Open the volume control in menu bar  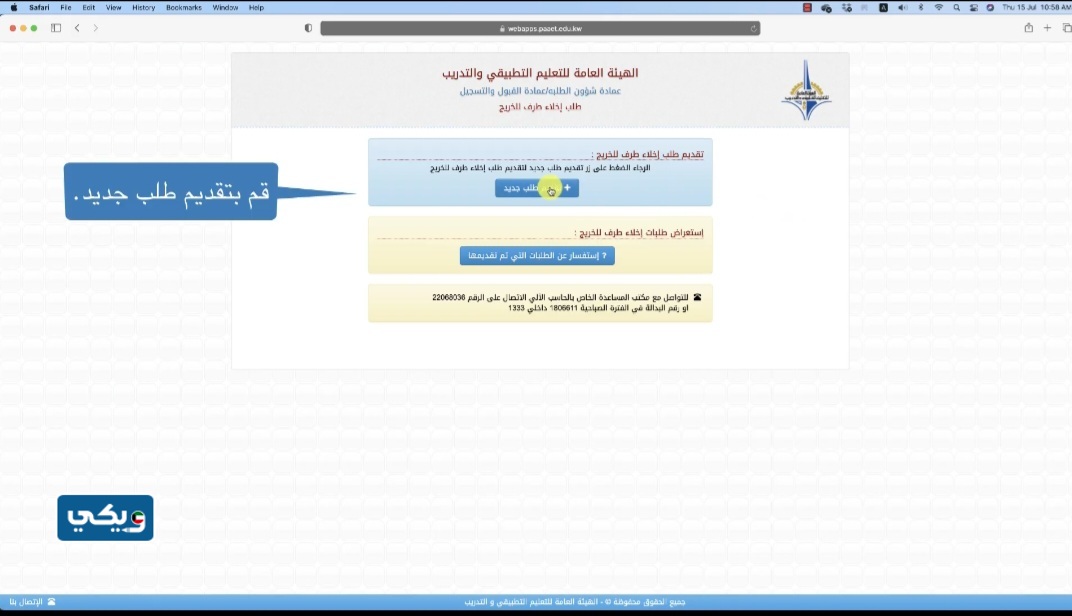pos(902,7)
